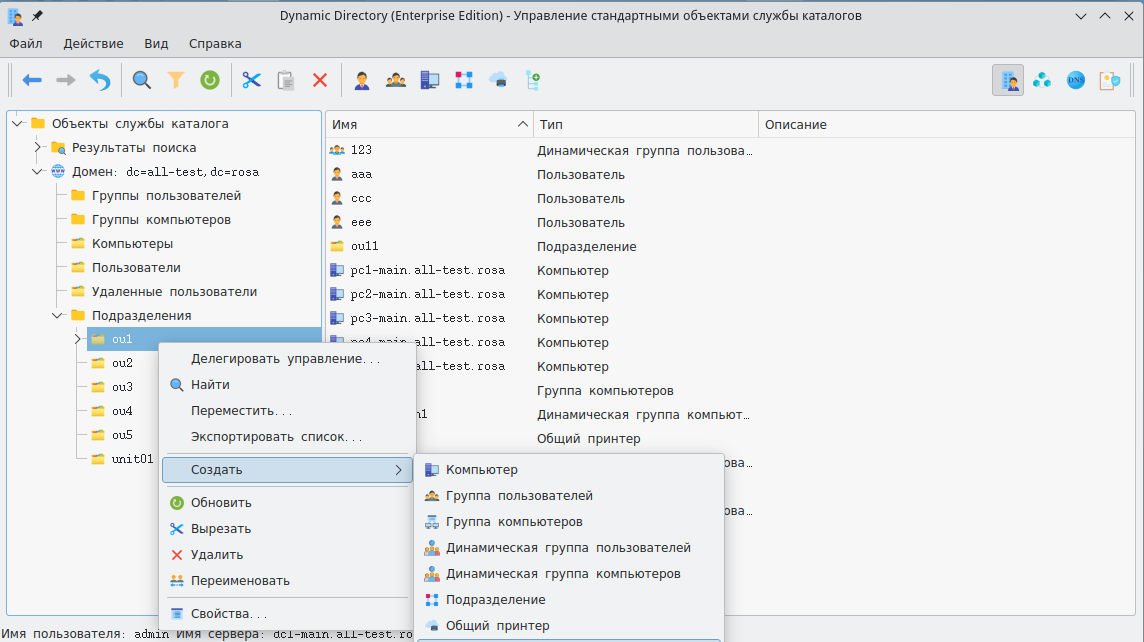
Task: Click the create user toolbar icon
Action: [362, 80]
